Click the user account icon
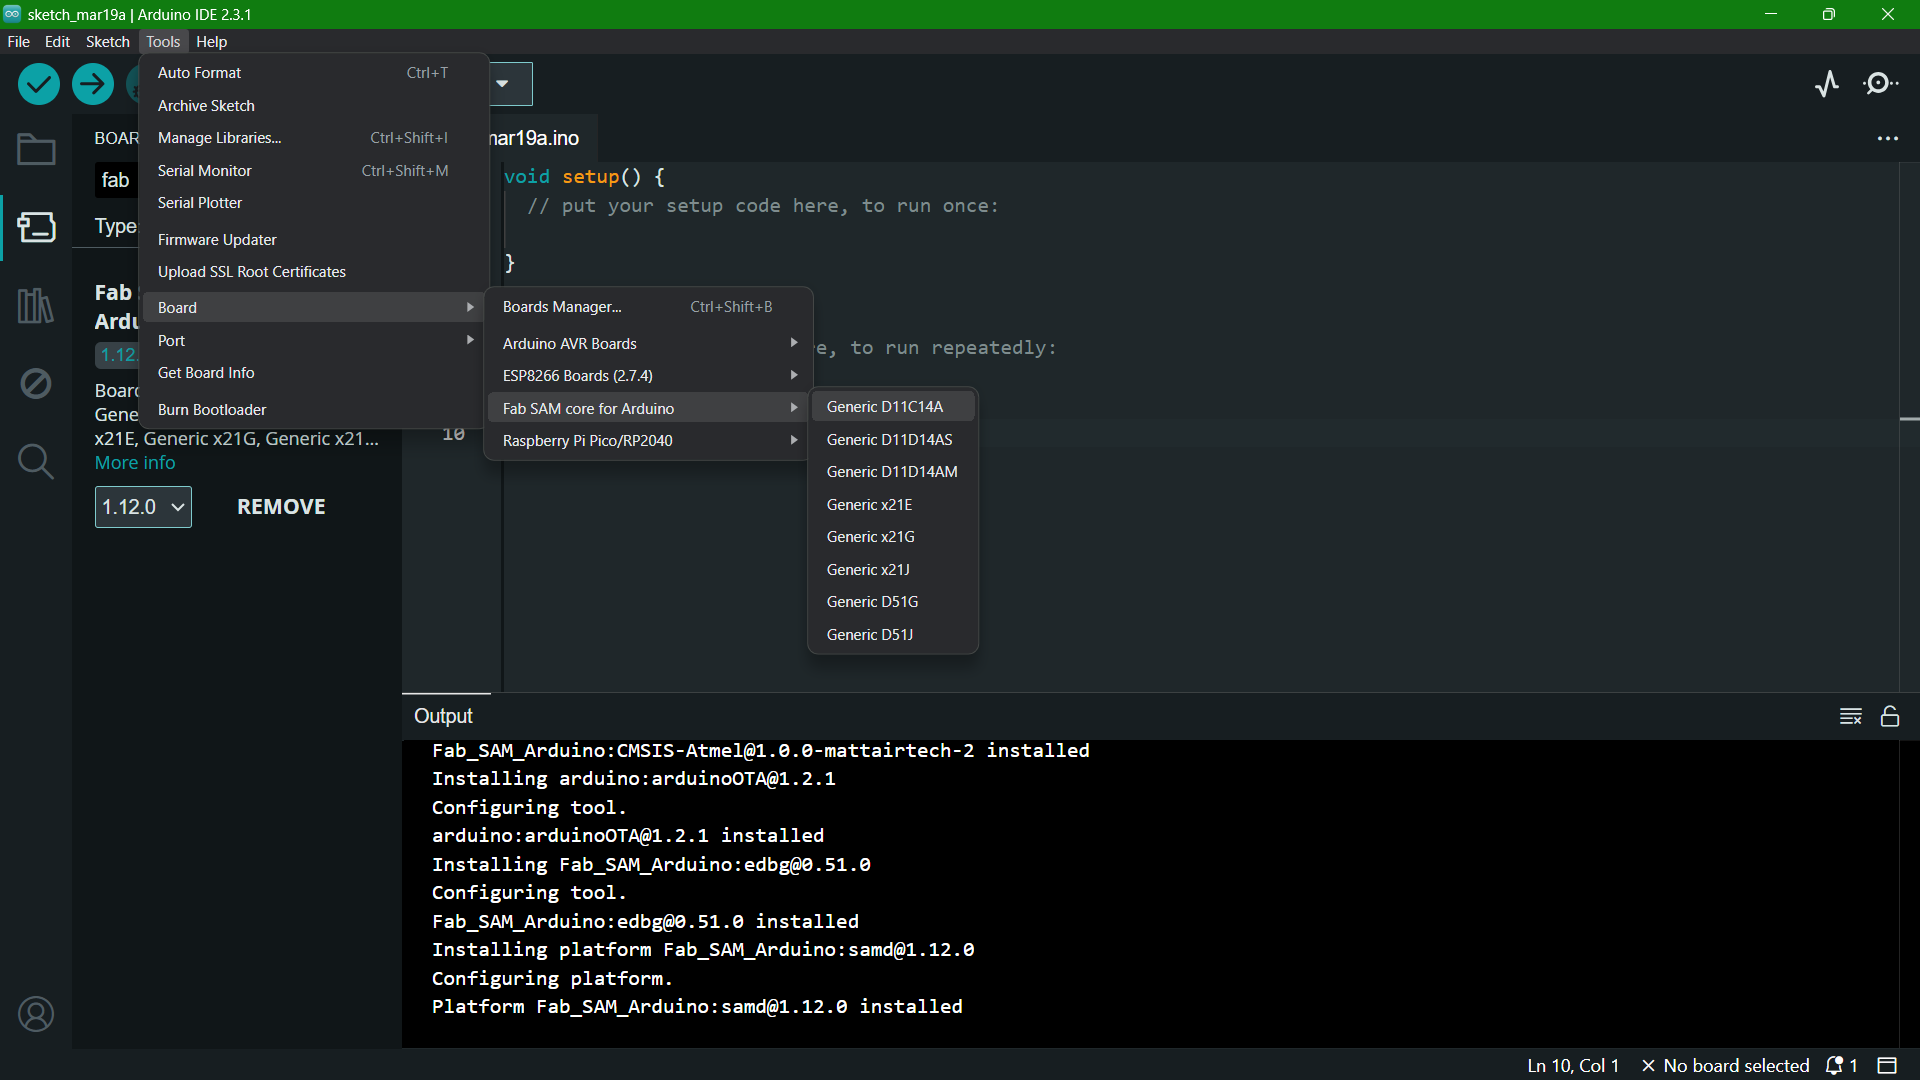The width and height of the screenshot is (1920, 1080). coord(36,1014)
